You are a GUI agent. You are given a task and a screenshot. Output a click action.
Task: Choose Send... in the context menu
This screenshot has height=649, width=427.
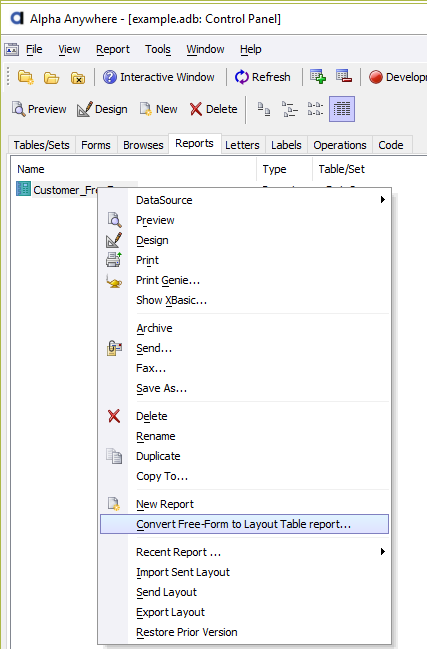pos(244,349)
